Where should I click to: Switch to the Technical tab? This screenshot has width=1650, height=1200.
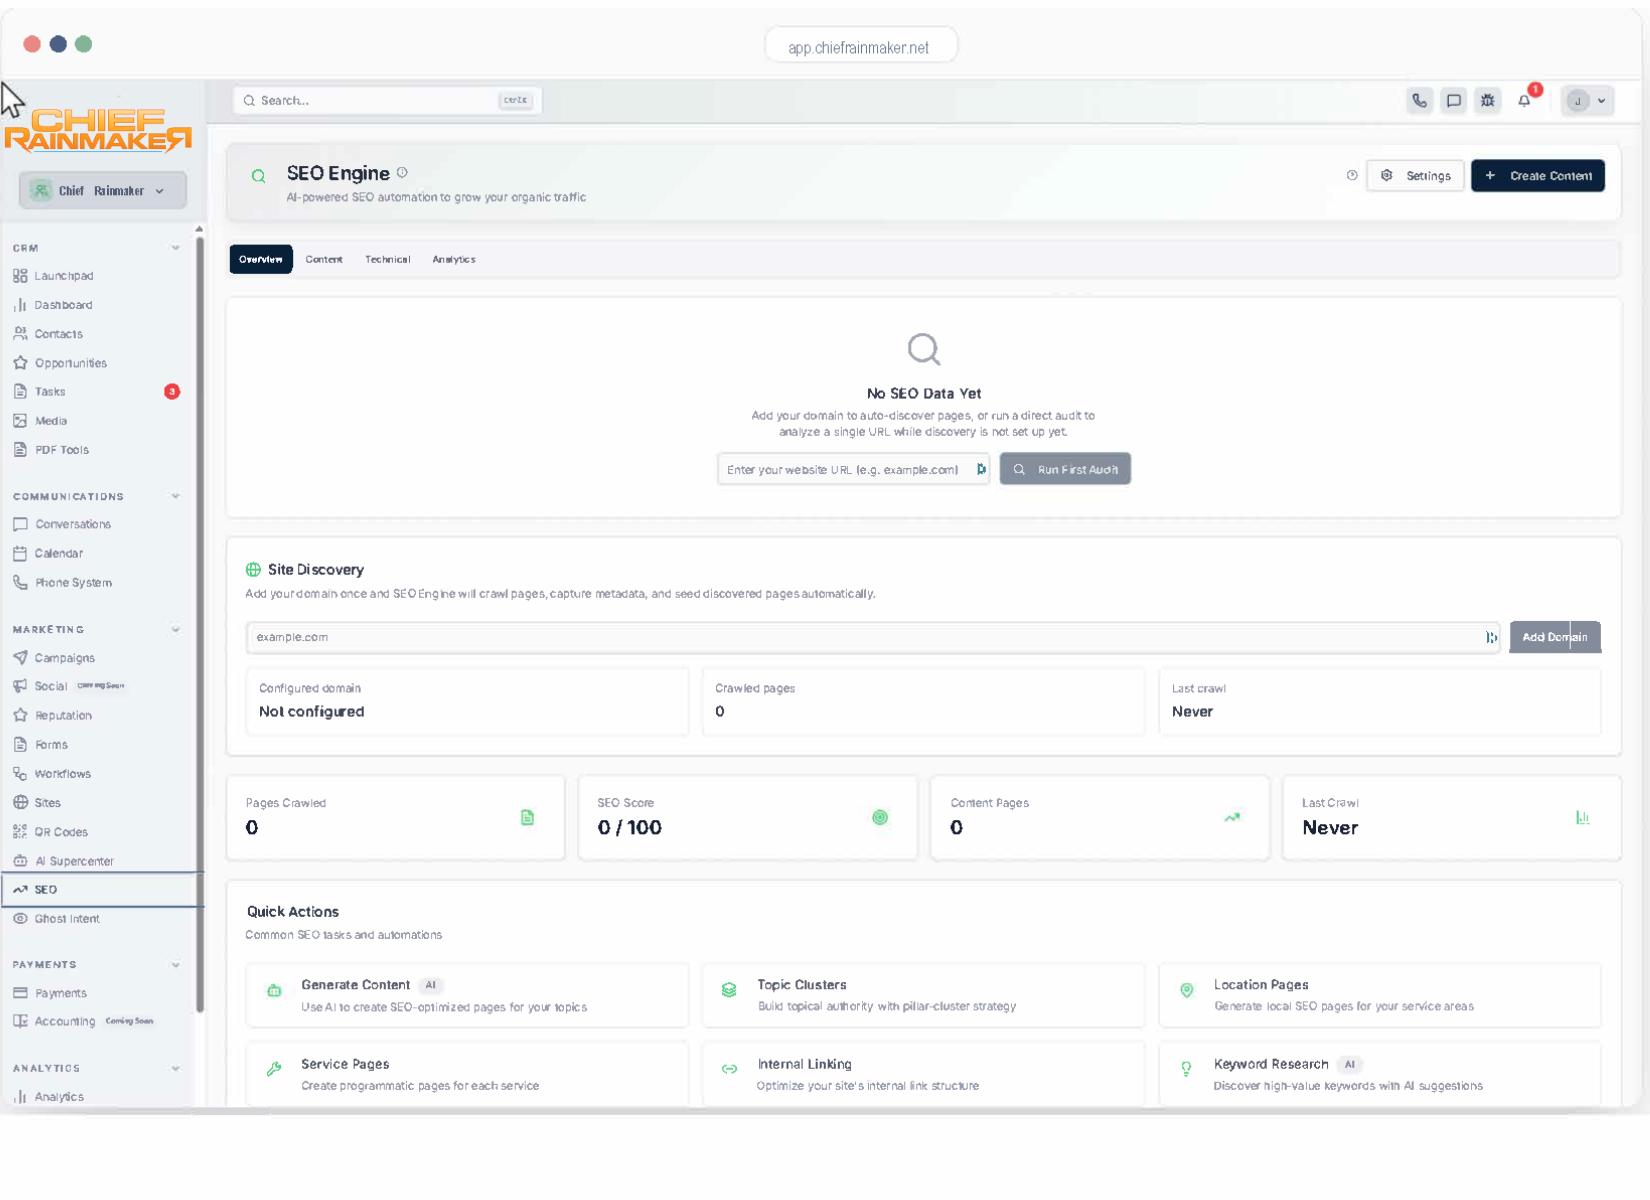pyautogui.click(x=387, y=259)
